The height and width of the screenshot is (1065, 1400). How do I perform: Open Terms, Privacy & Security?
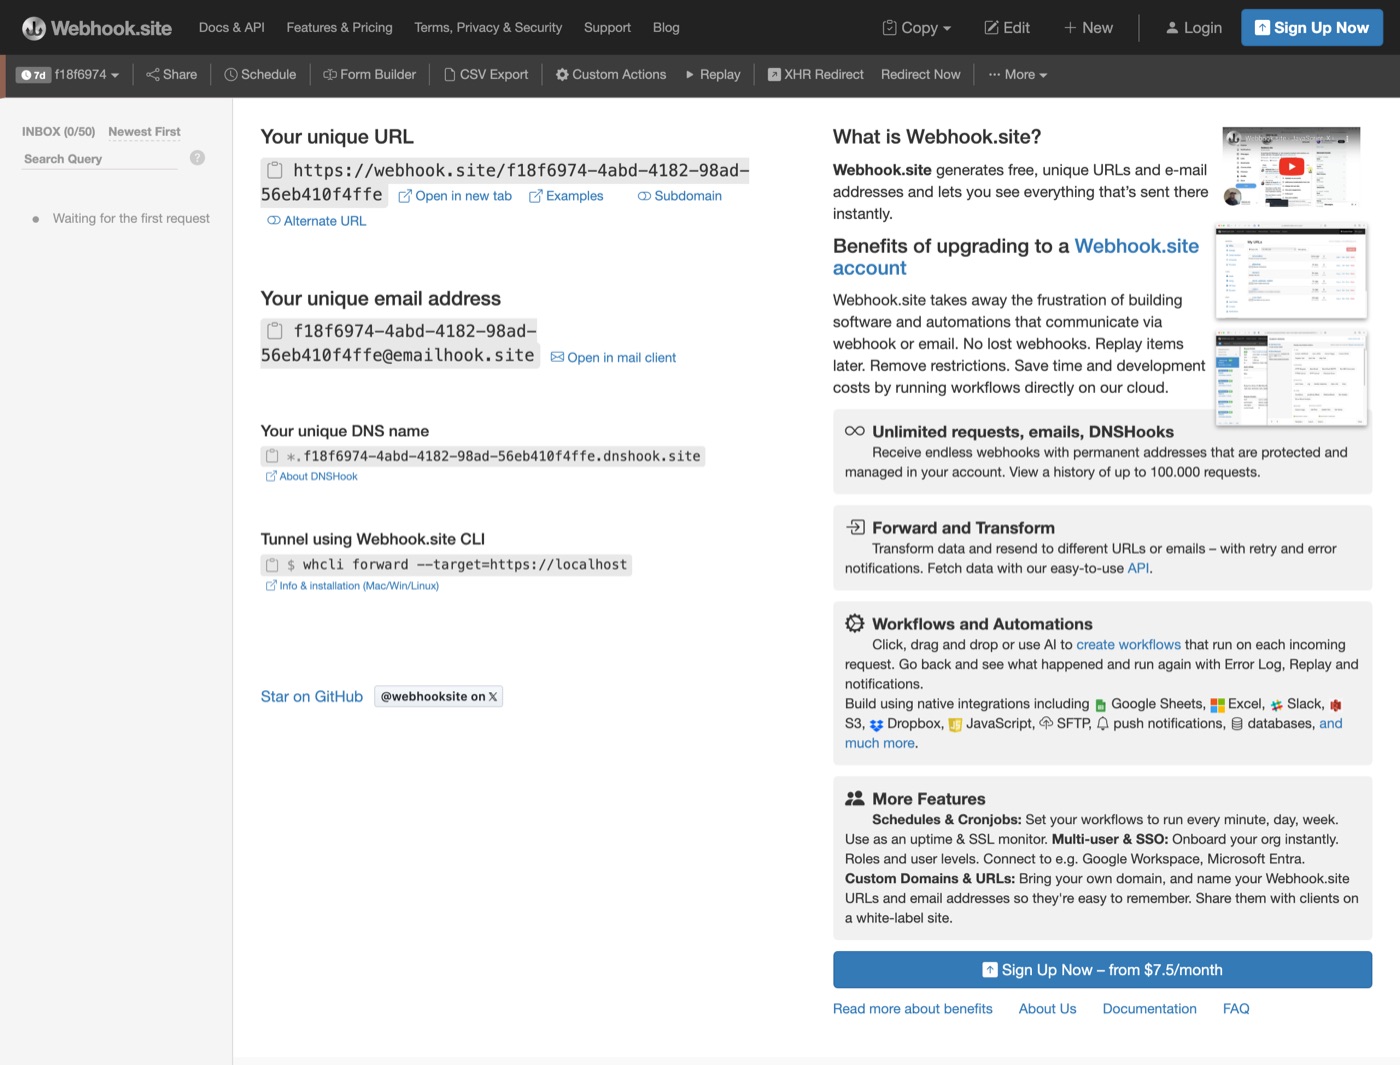[x=488, y=28]
